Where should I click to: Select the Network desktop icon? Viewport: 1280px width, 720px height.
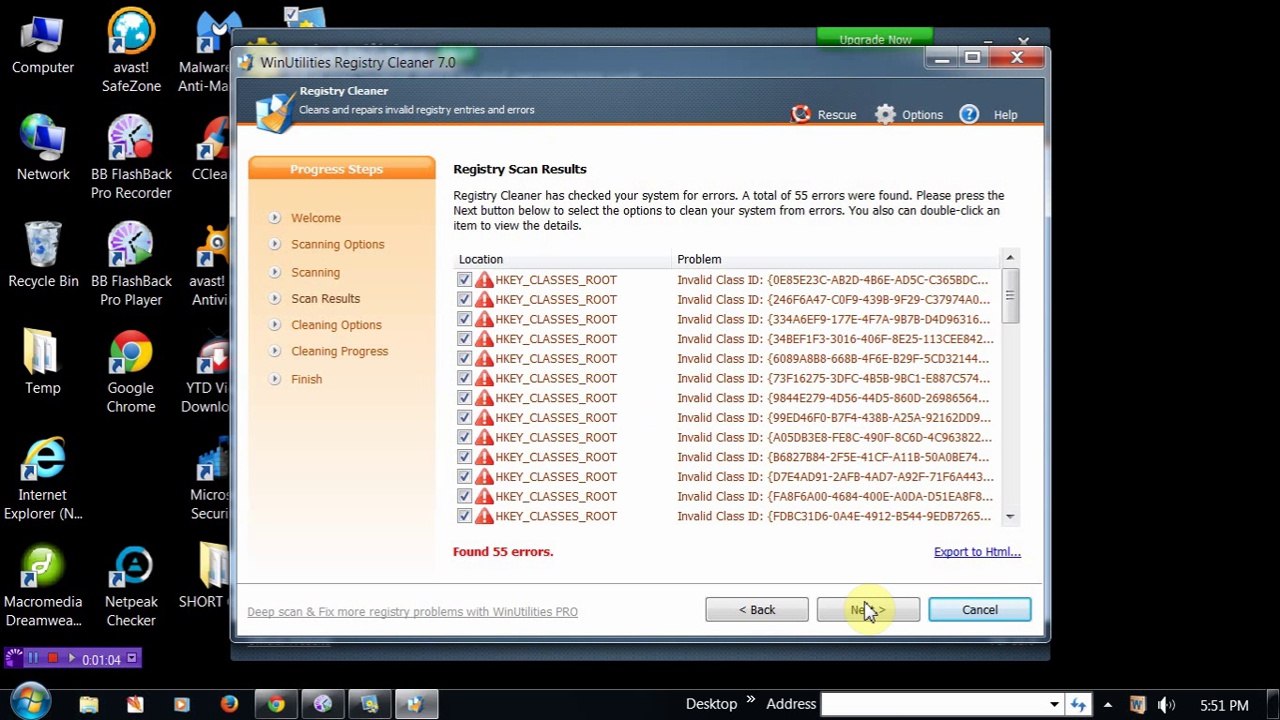tap(43, 148)
